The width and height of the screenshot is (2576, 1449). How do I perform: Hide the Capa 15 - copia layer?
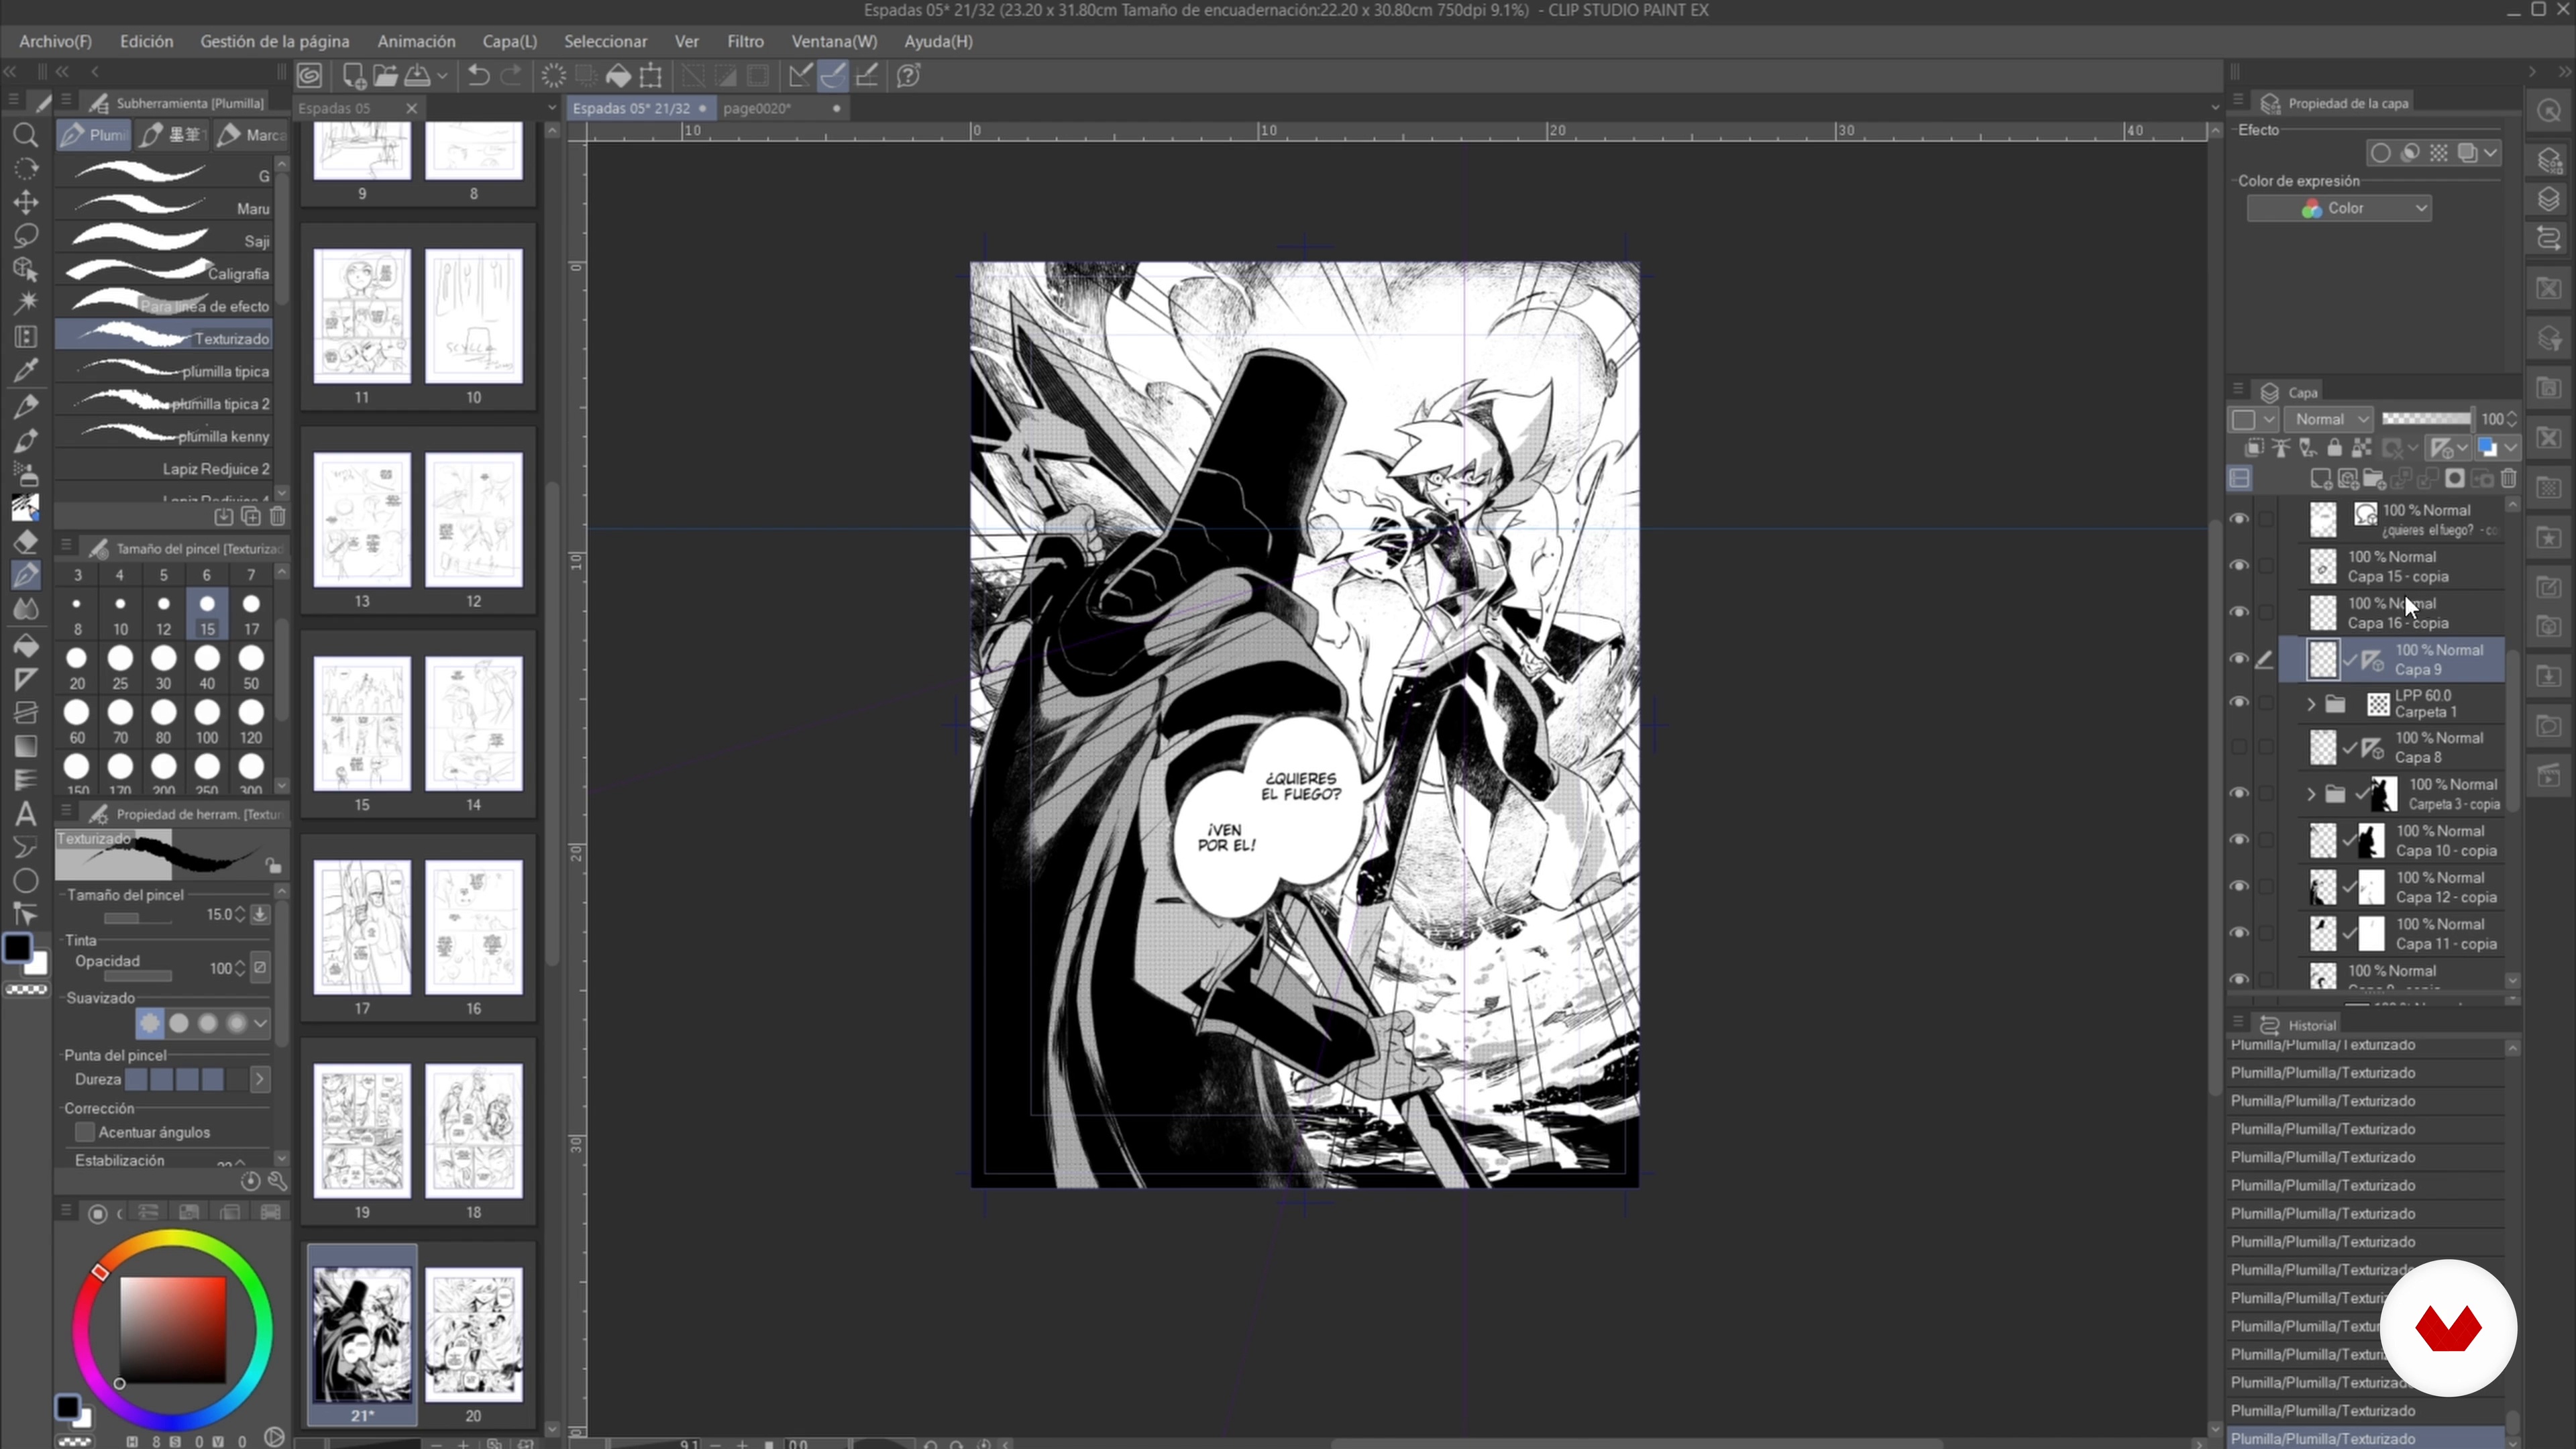2239,565
